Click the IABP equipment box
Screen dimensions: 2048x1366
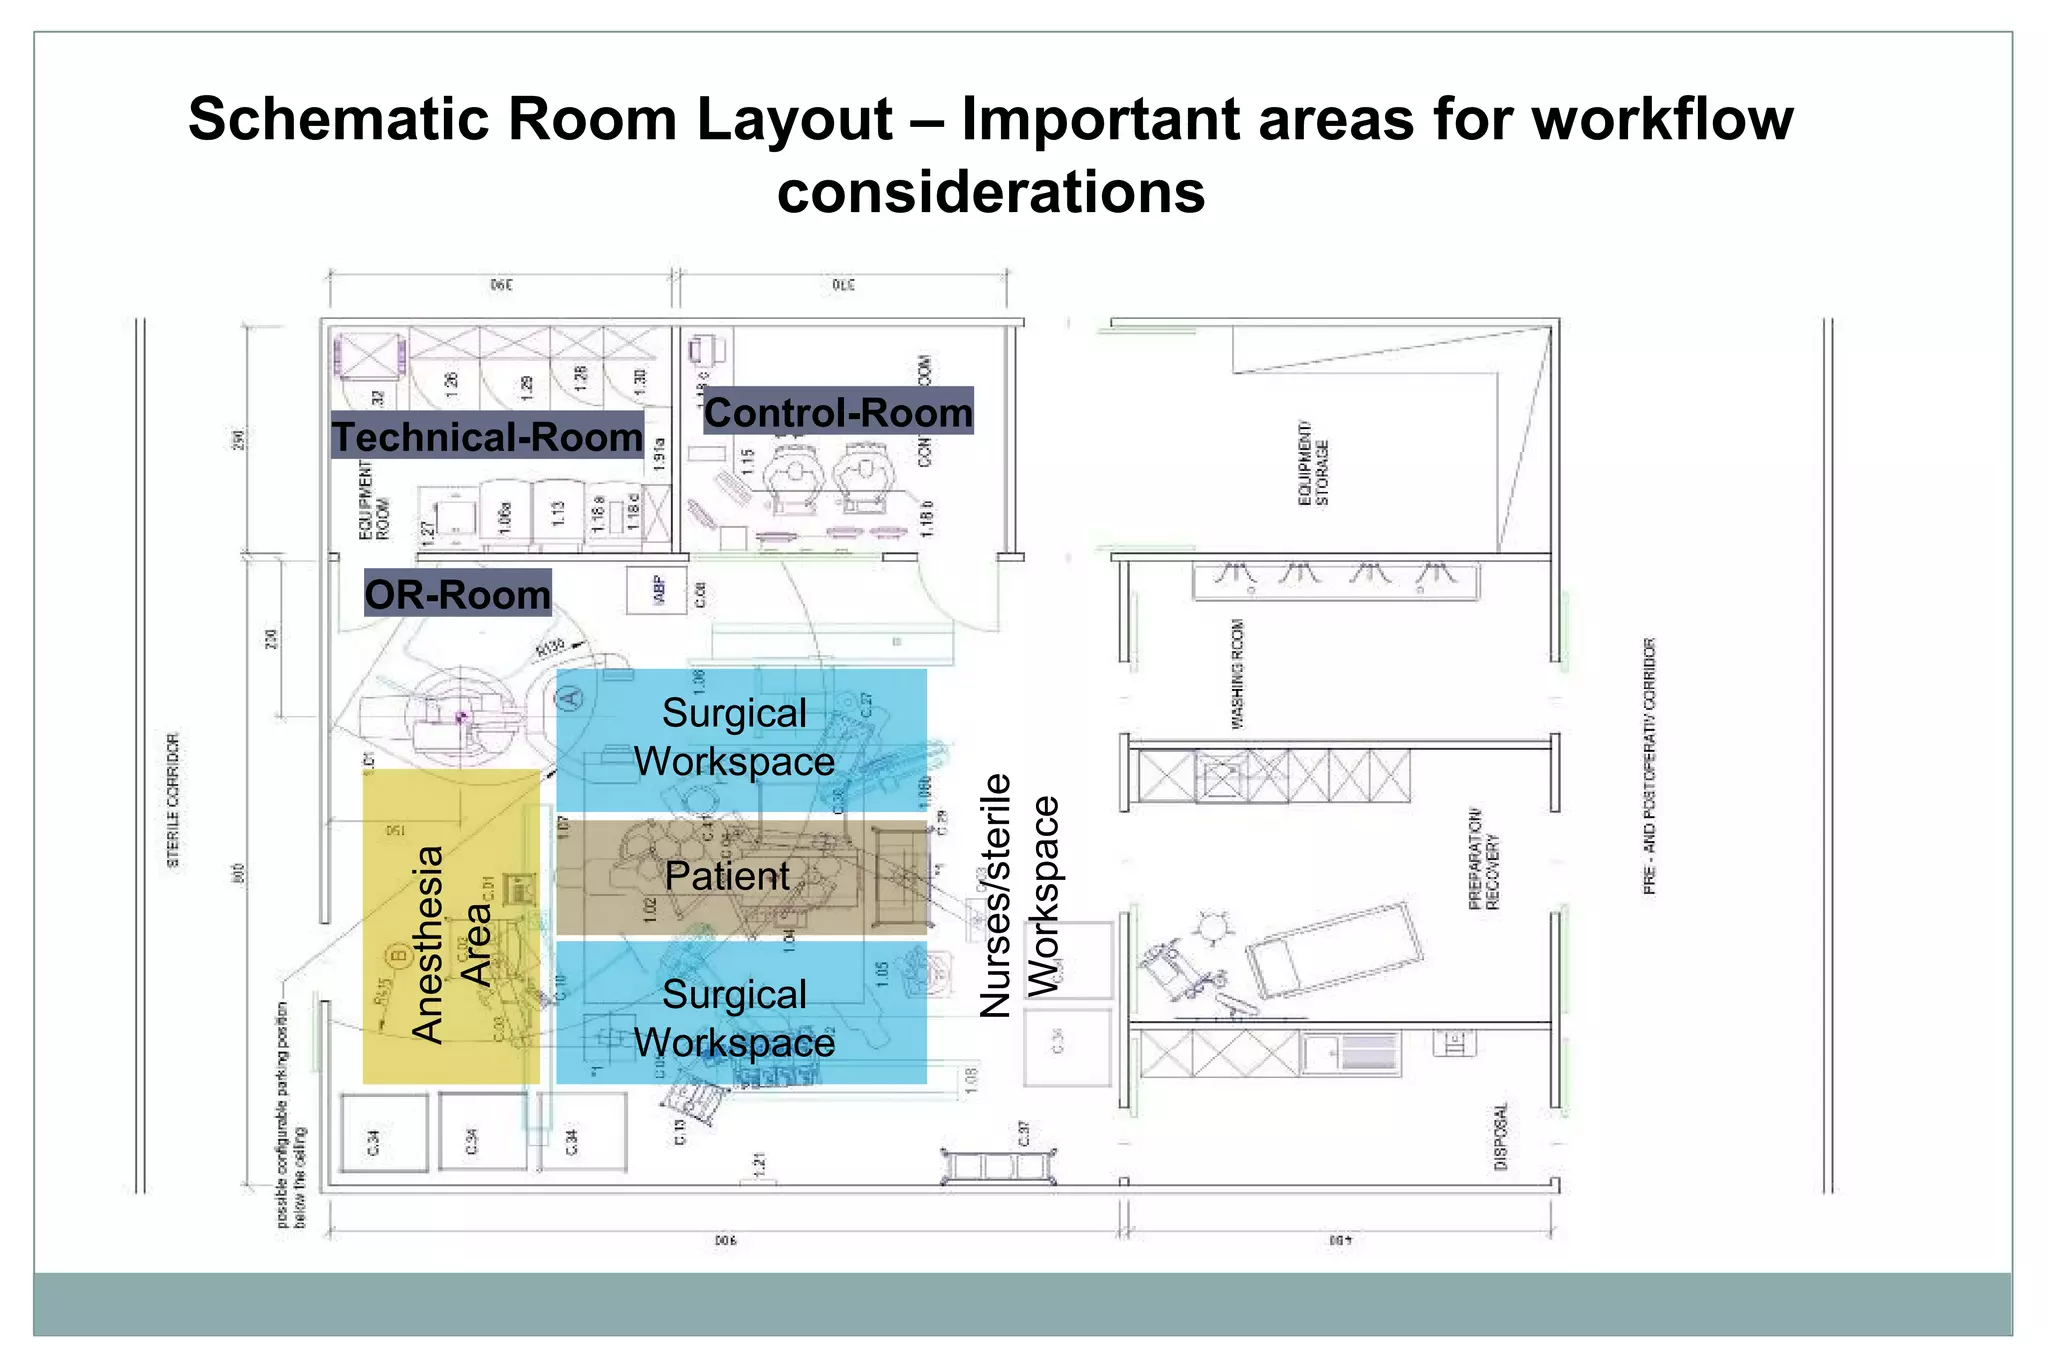656,590
